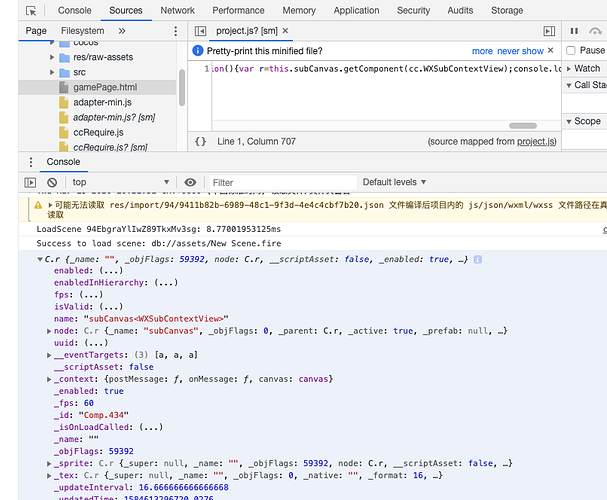
Task: Collapse the Scope section
Action: tap(569, 122)
